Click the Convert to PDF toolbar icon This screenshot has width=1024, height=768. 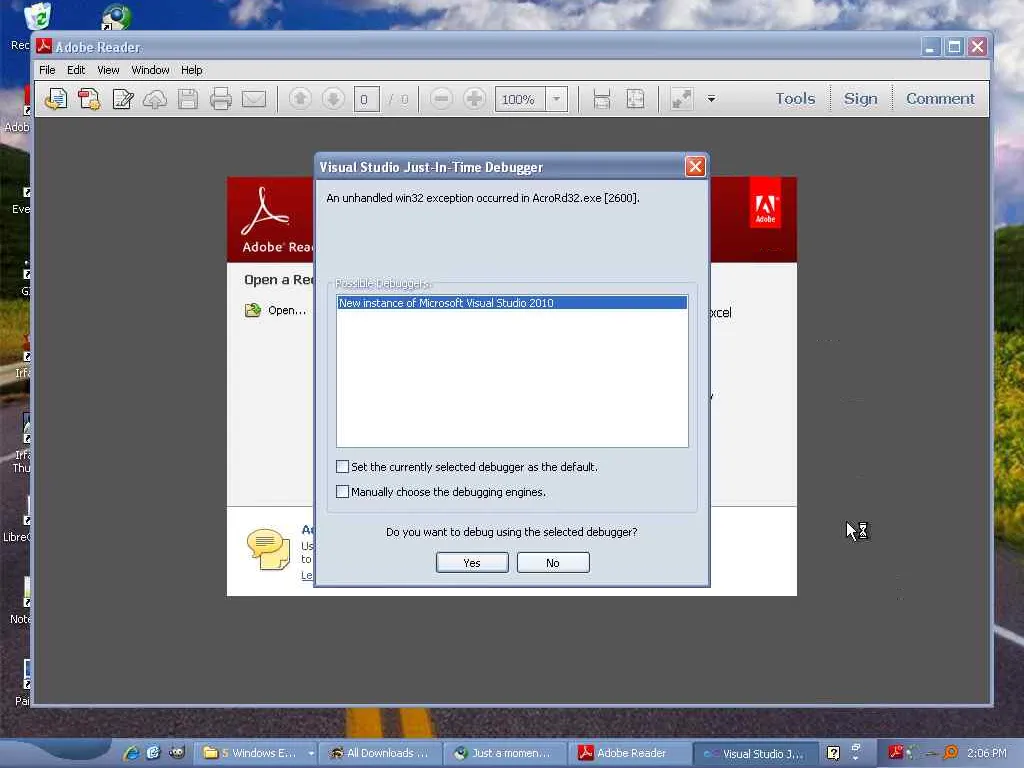click(x=89, y=99)
